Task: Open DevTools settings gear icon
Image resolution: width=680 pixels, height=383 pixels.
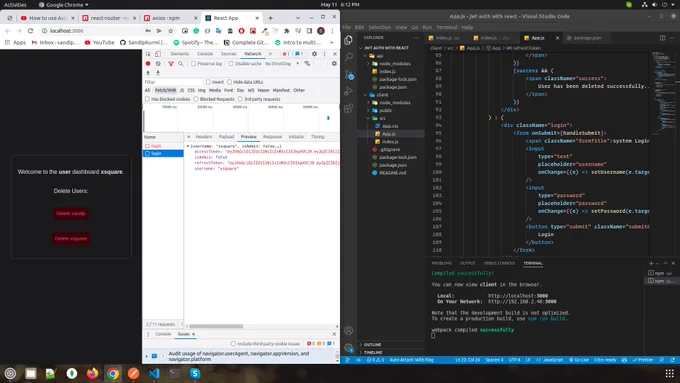Action: pyautogui.click(x=314, y=54)
